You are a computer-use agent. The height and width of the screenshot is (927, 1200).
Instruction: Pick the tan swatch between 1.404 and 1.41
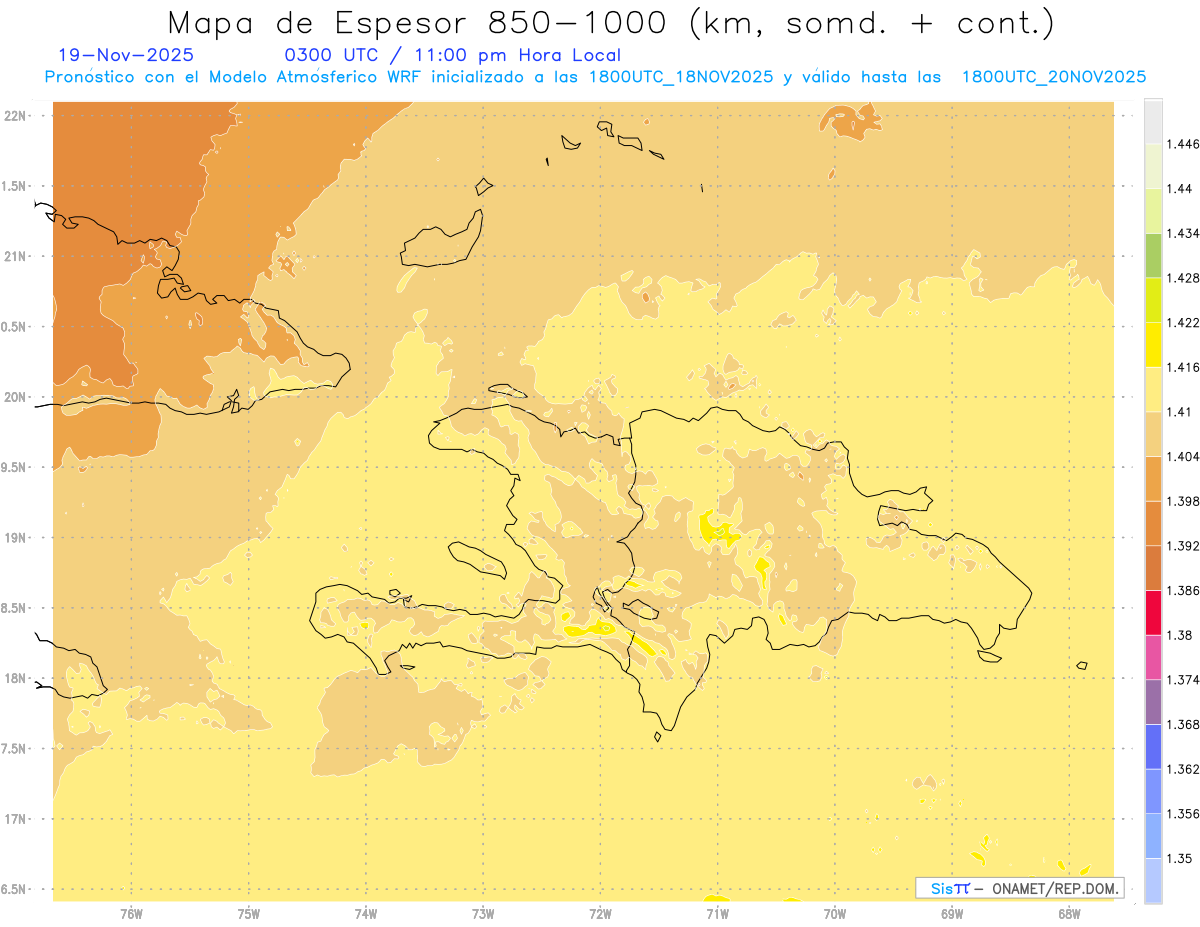1153,434
